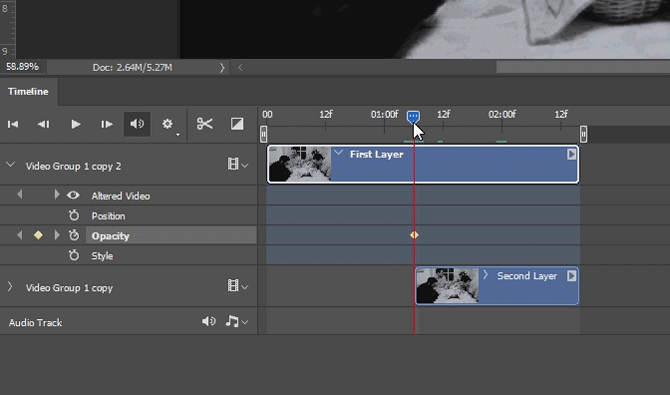Screen dimensions: 670x395
Task: Click the blue playhead marker
Action: pos(413,117)
